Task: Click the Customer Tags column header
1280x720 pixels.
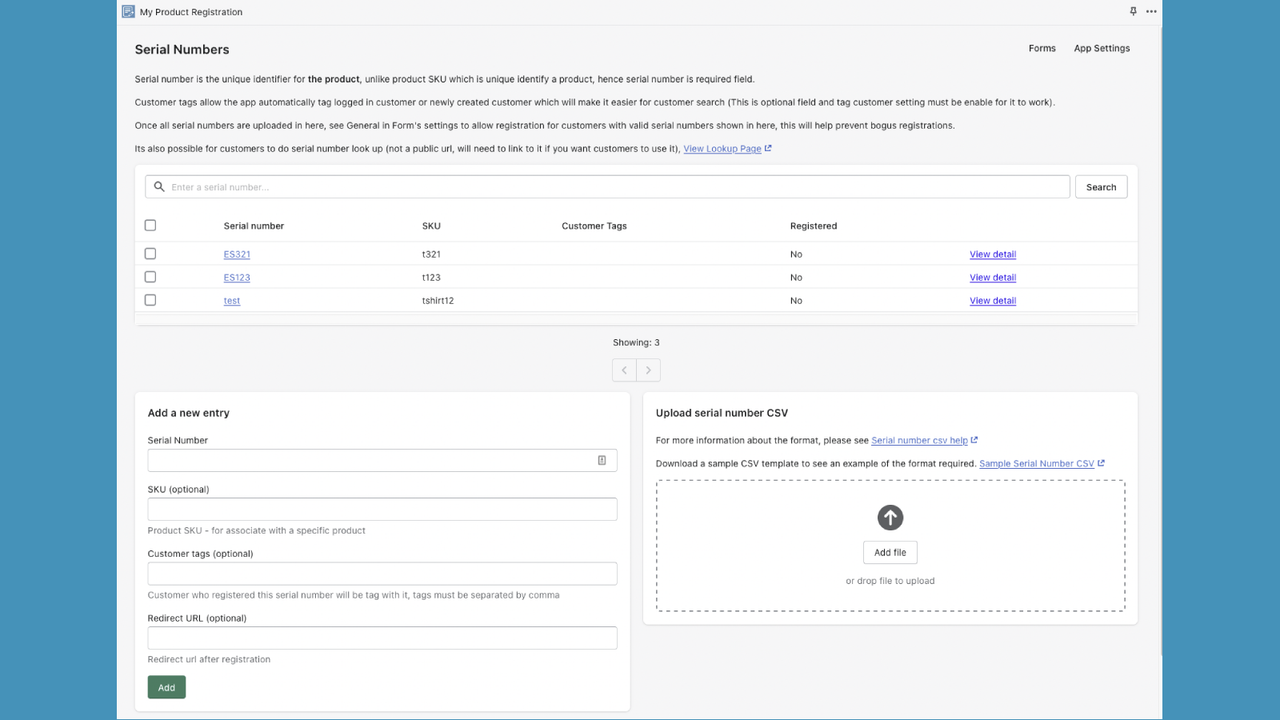Action: pos(594,226)
